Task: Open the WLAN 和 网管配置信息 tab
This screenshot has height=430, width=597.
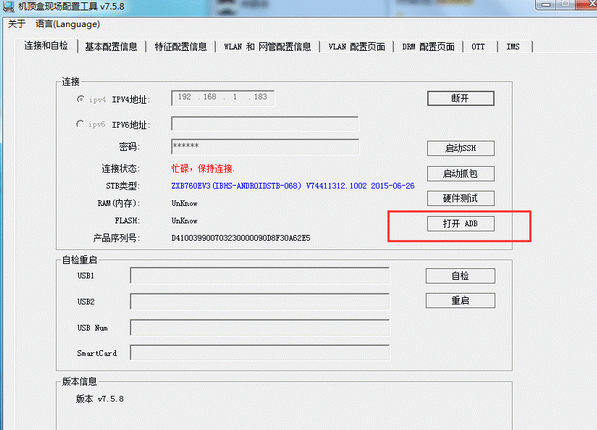Action: [x=267, y=47]
